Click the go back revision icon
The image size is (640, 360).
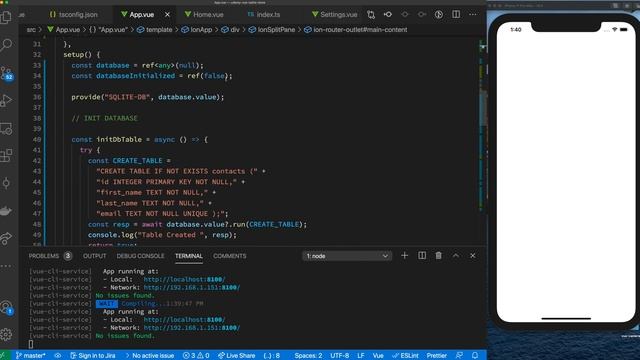388,15
